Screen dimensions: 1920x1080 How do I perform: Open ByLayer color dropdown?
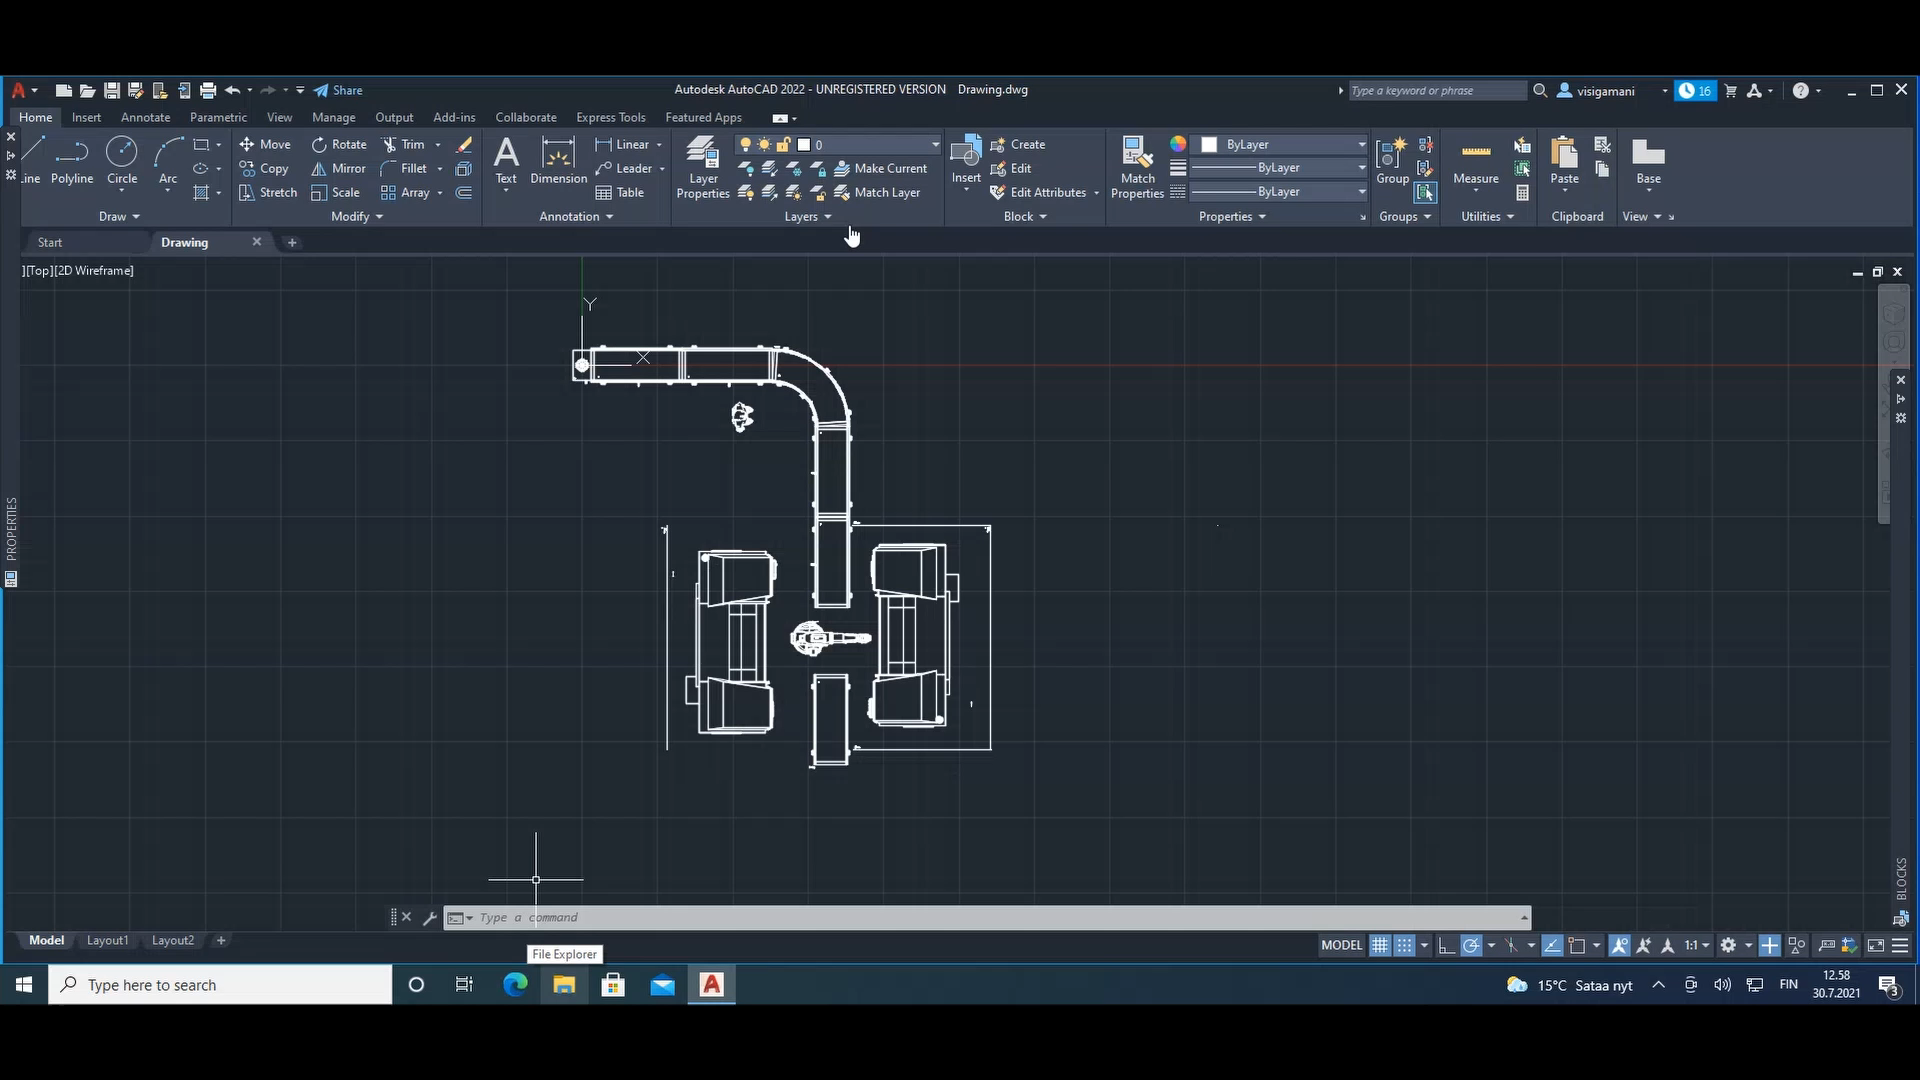click(x=1284, y=145)
